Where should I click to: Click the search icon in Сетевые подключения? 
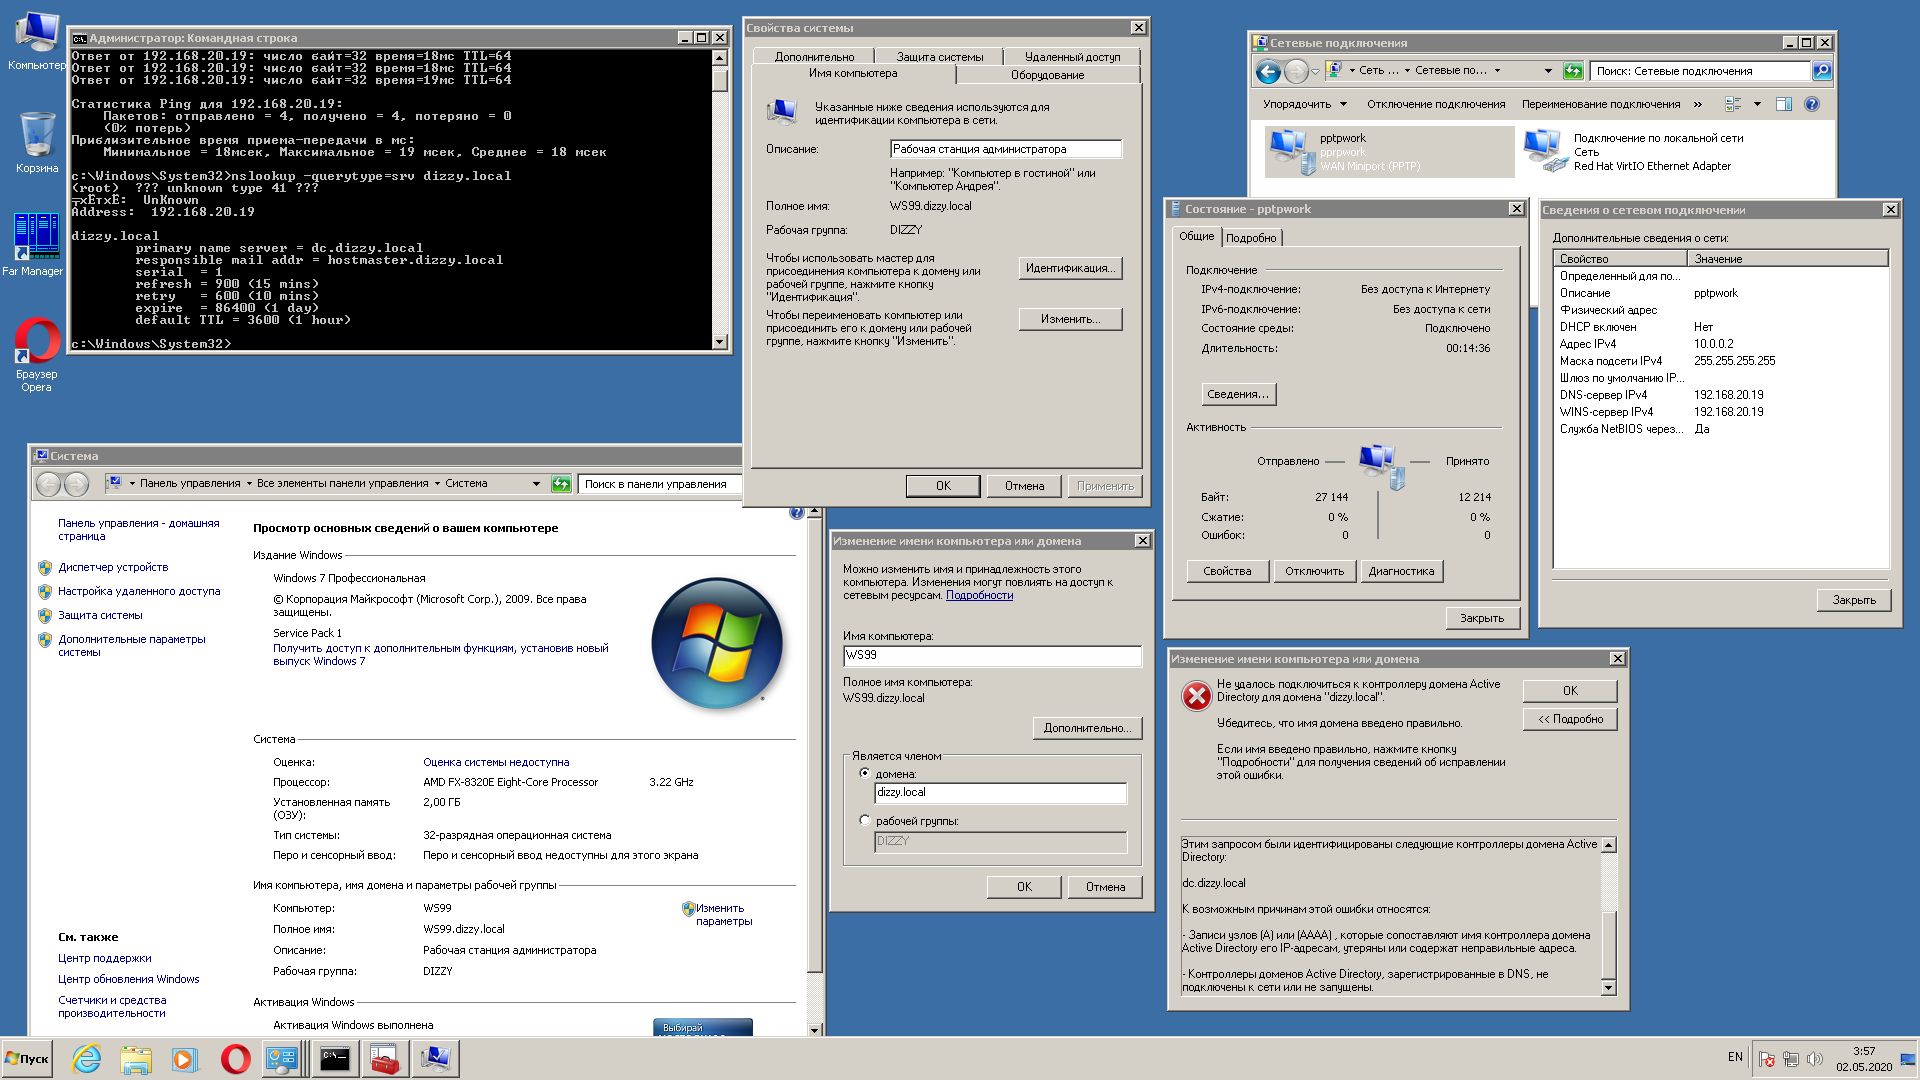[1822, 71]
